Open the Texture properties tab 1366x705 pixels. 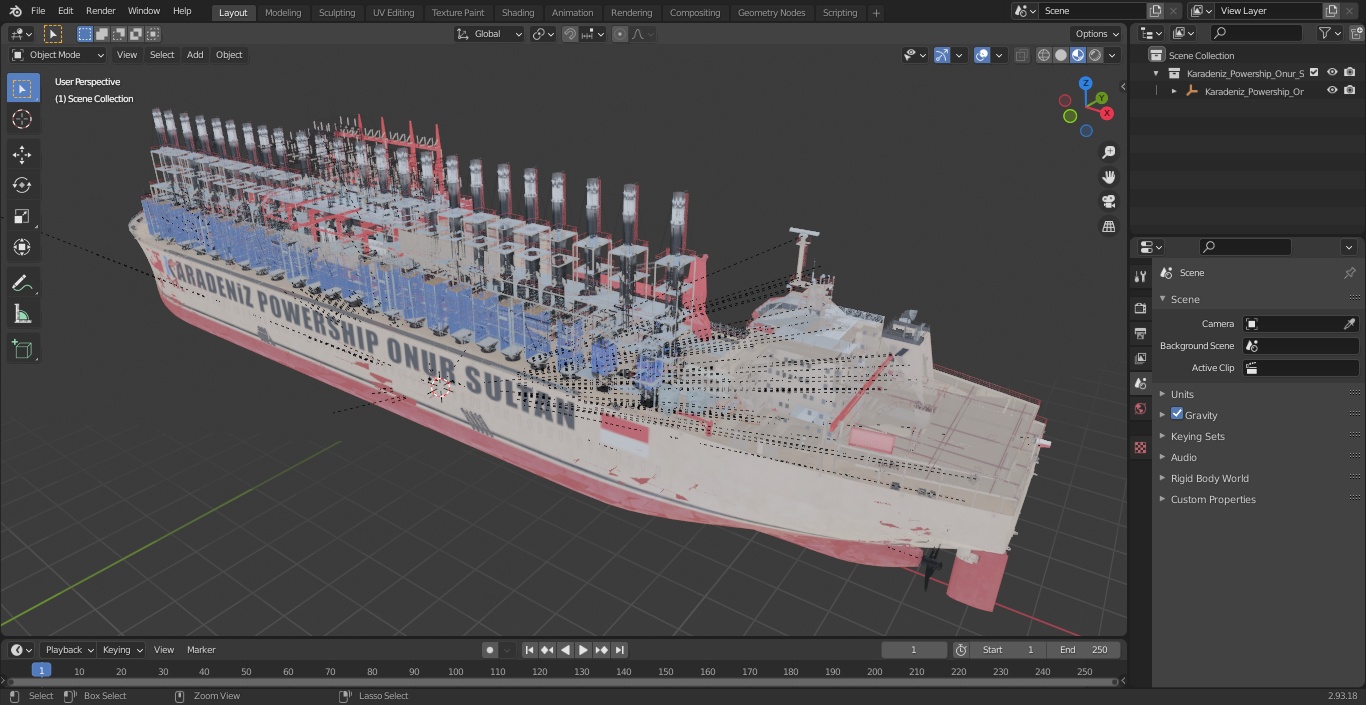pos(1140,448)
